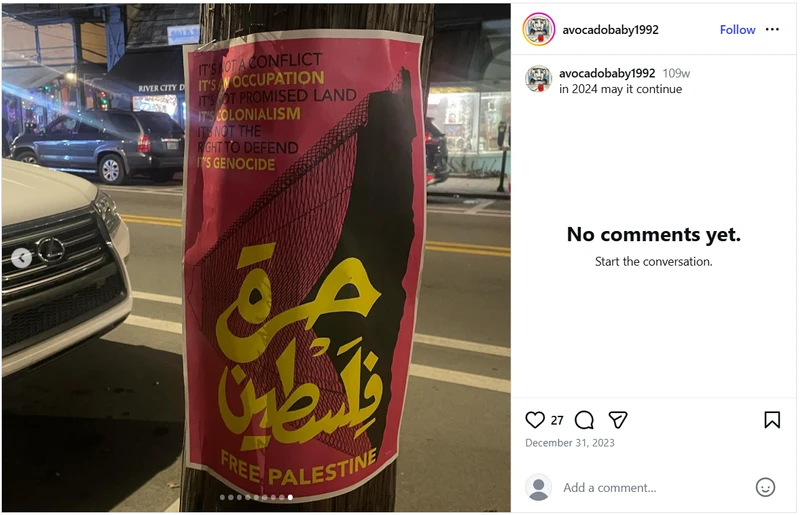The height and width of the screenshot is (515, 800).
Task: Click avocadobaby1992 header profile picture
Action: (x=538, y=29)
